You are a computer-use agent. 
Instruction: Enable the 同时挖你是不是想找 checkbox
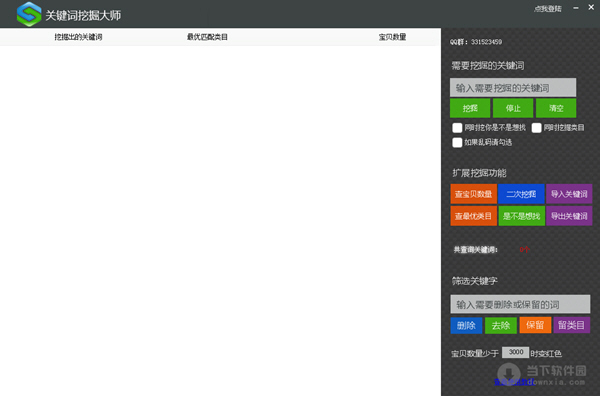click(x=457, y=128)
